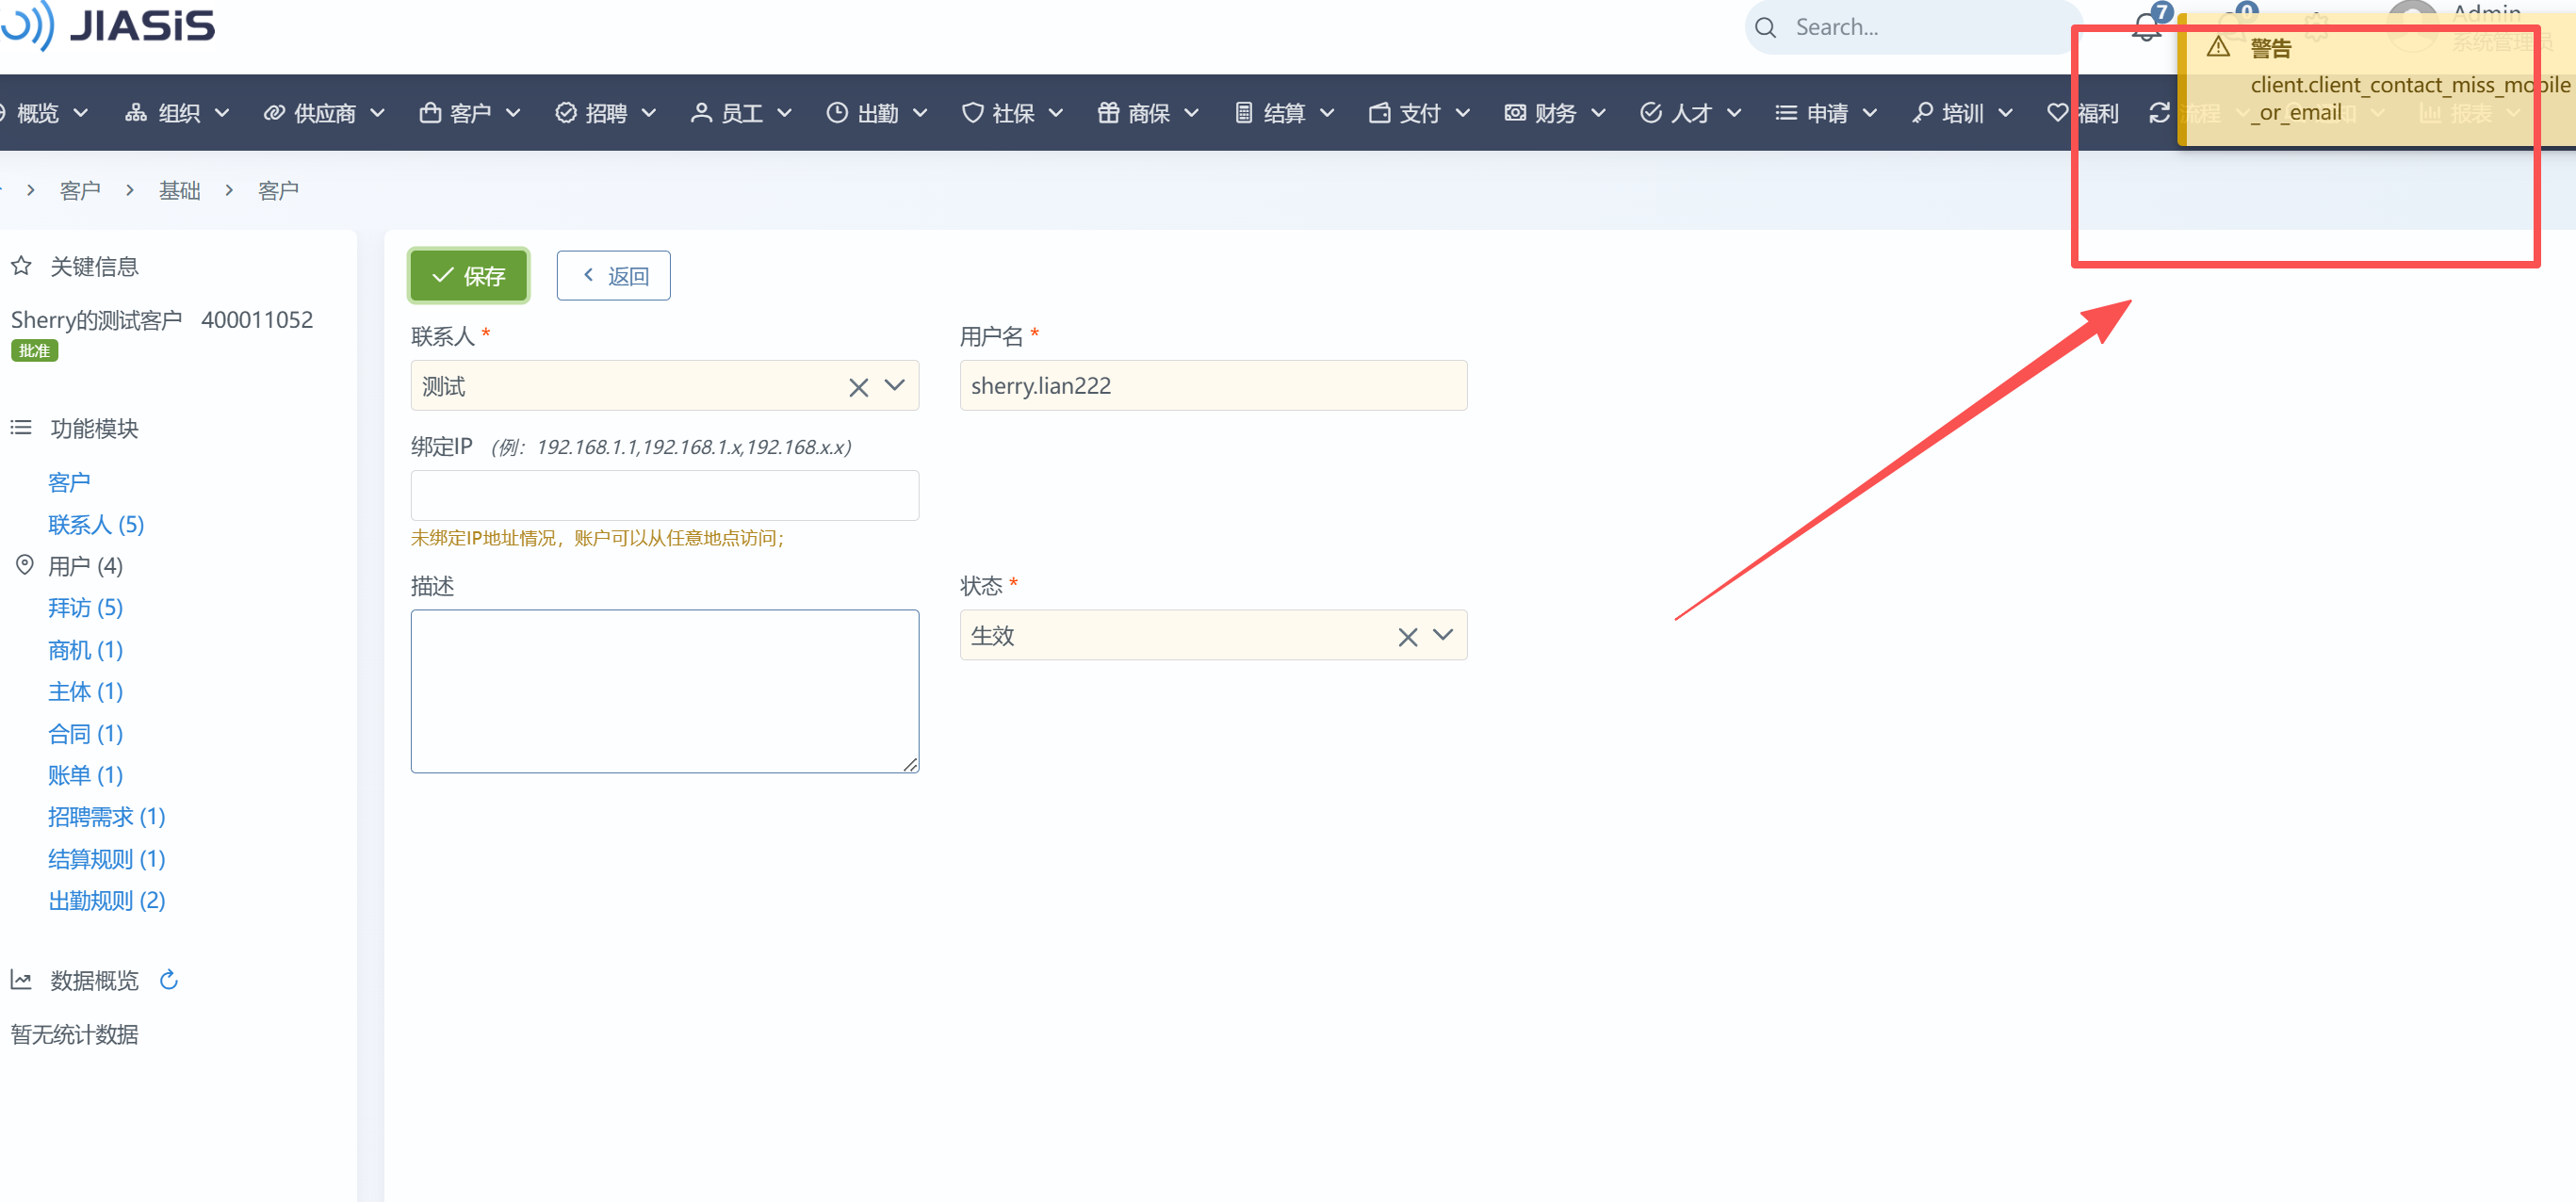Open the 联系人 (5) module link
Image resolution: width=2576 pixels, height=1202 pixels.
click(x=96, y=524)
